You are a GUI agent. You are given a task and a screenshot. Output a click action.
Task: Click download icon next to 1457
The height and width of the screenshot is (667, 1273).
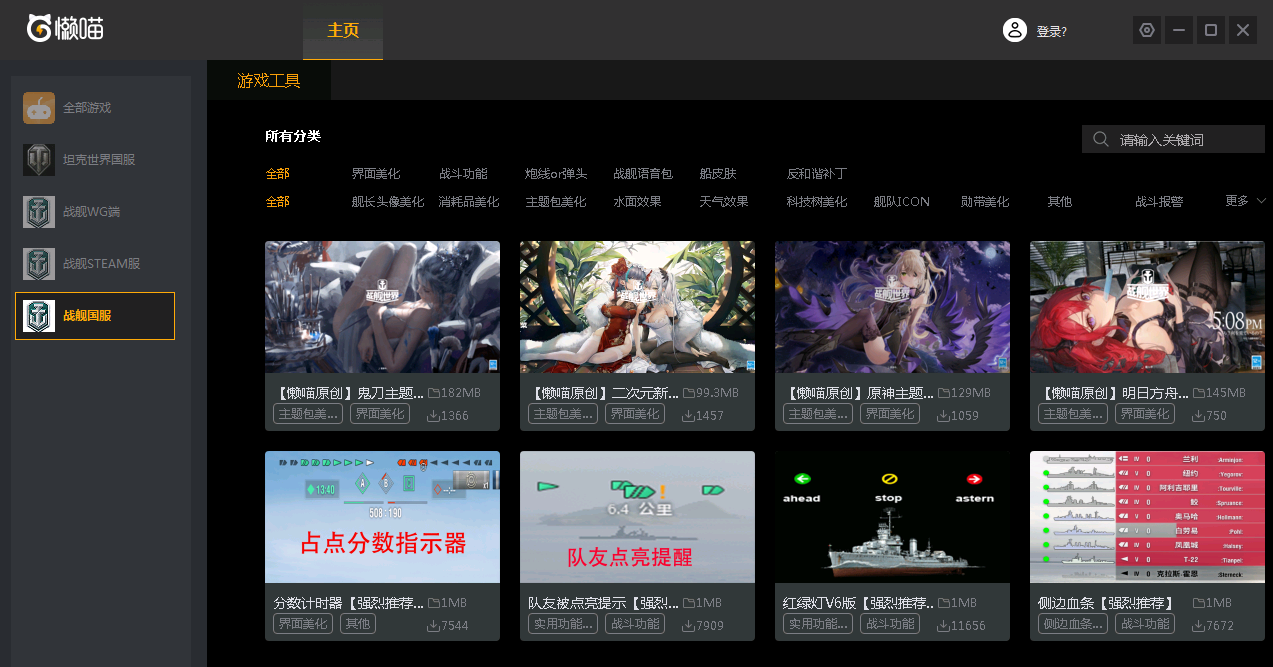[x=689, y=415]
